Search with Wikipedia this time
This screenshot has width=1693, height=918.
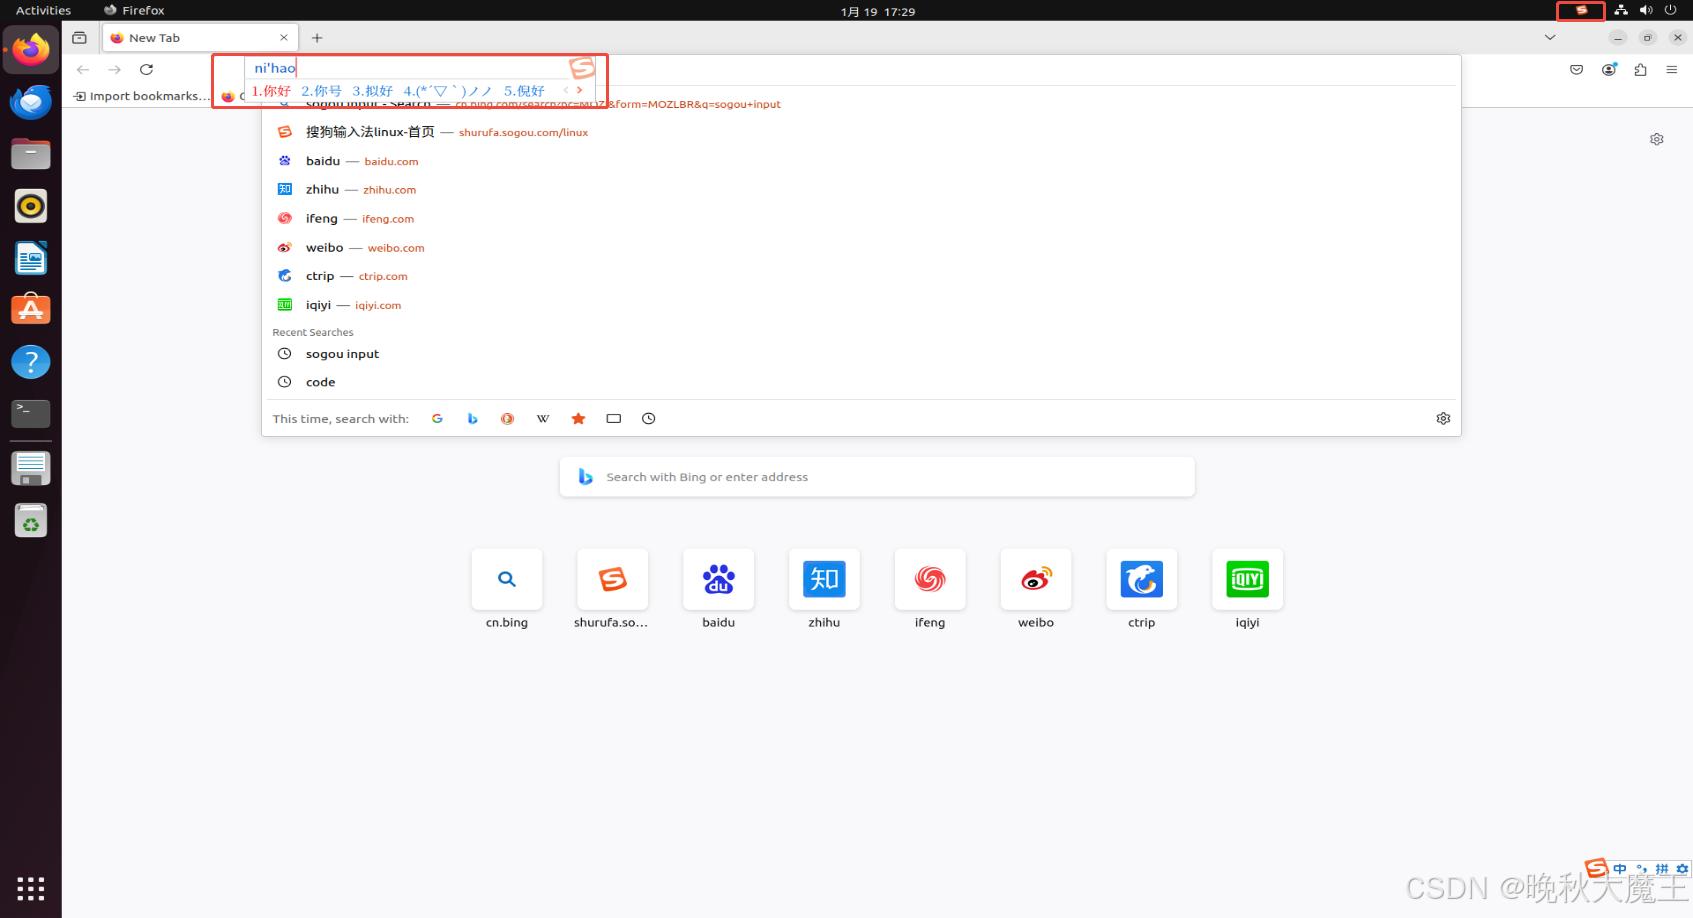point(543,419)
